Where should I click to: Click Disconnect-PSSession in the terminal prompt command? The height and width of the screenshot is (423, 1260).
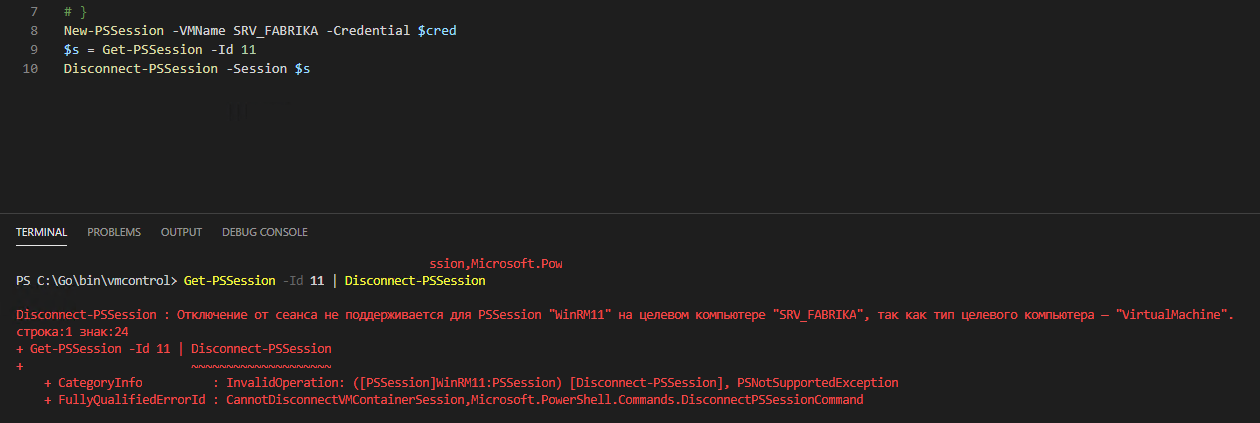[415, 281]
